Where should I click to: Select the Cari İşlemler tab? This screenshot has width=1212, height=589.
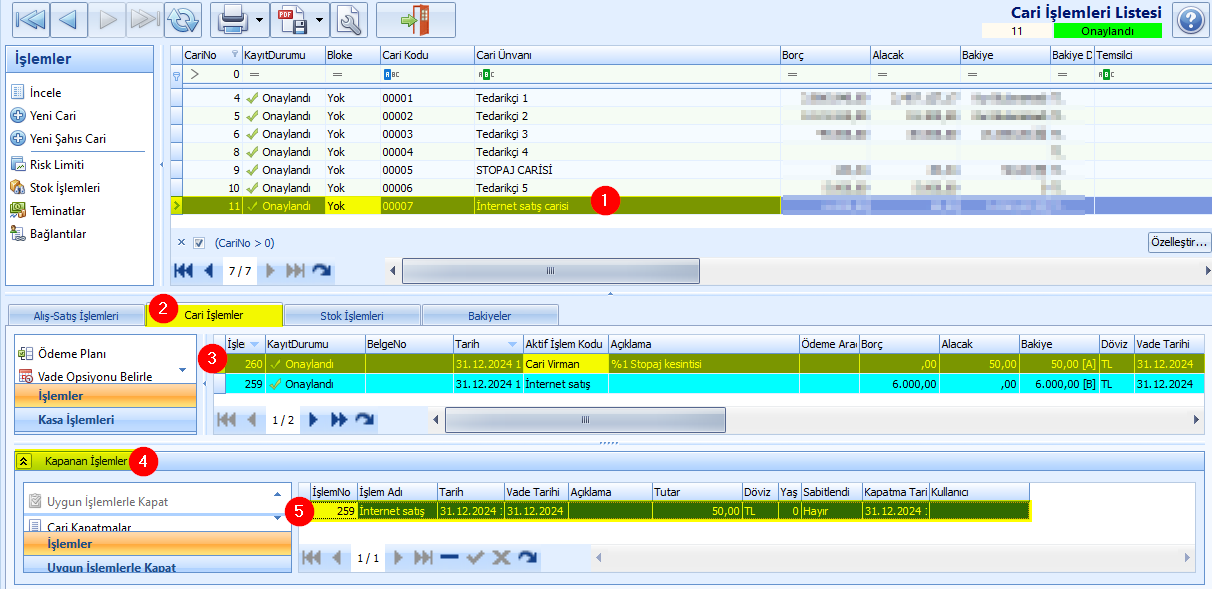pyautogui.click(x=214, y=315)
